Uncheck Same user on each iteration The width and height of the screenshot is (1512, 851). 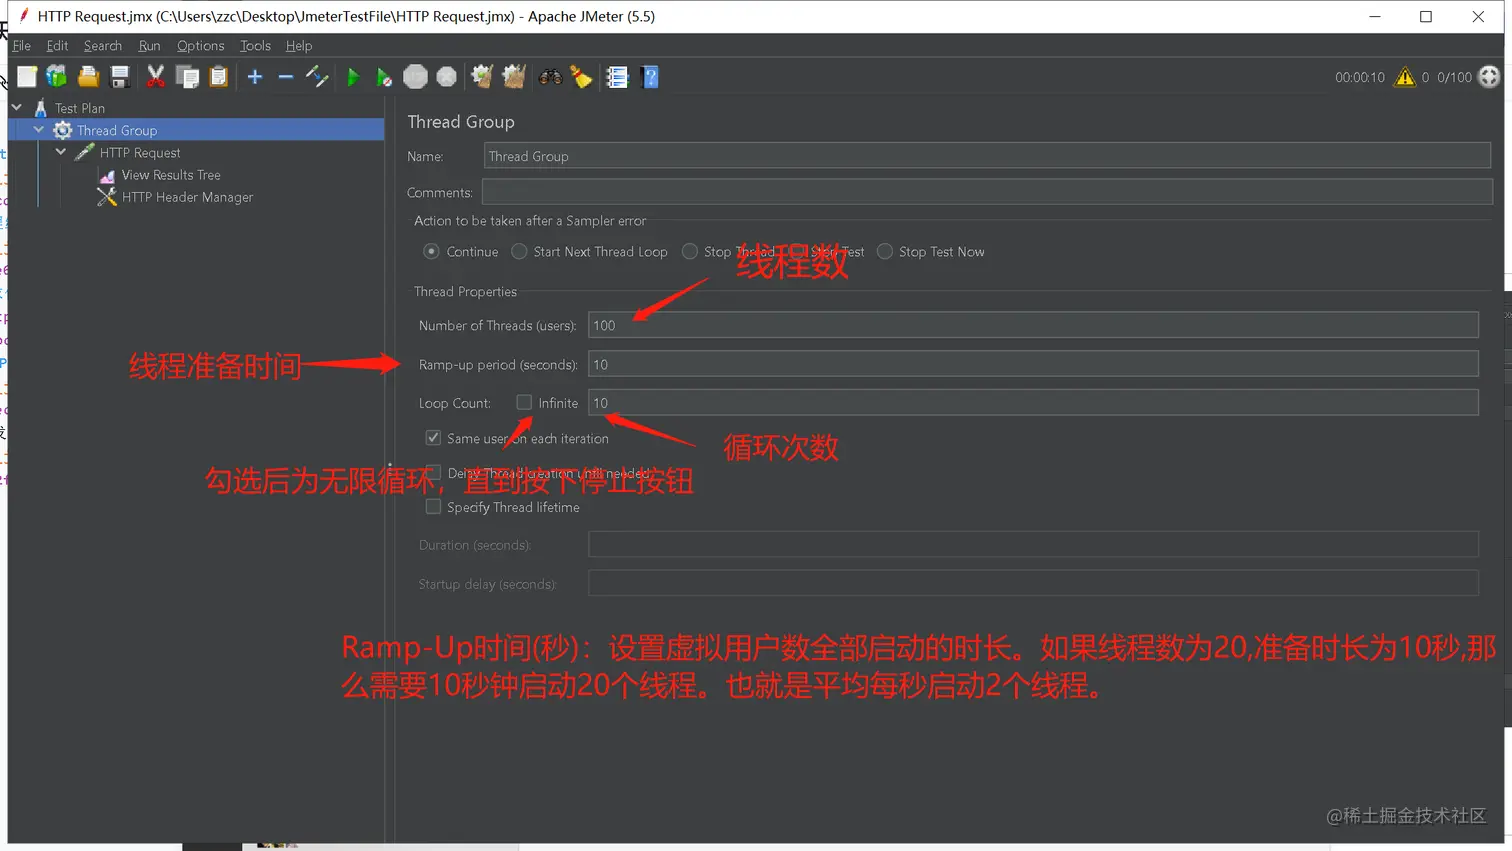[433, 438]
